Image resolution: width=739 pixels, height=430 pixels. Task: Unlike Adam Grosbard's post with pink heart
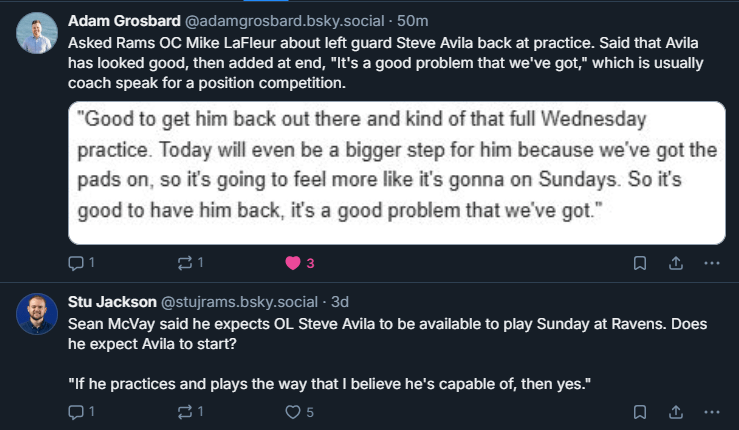tap(293, 263)
